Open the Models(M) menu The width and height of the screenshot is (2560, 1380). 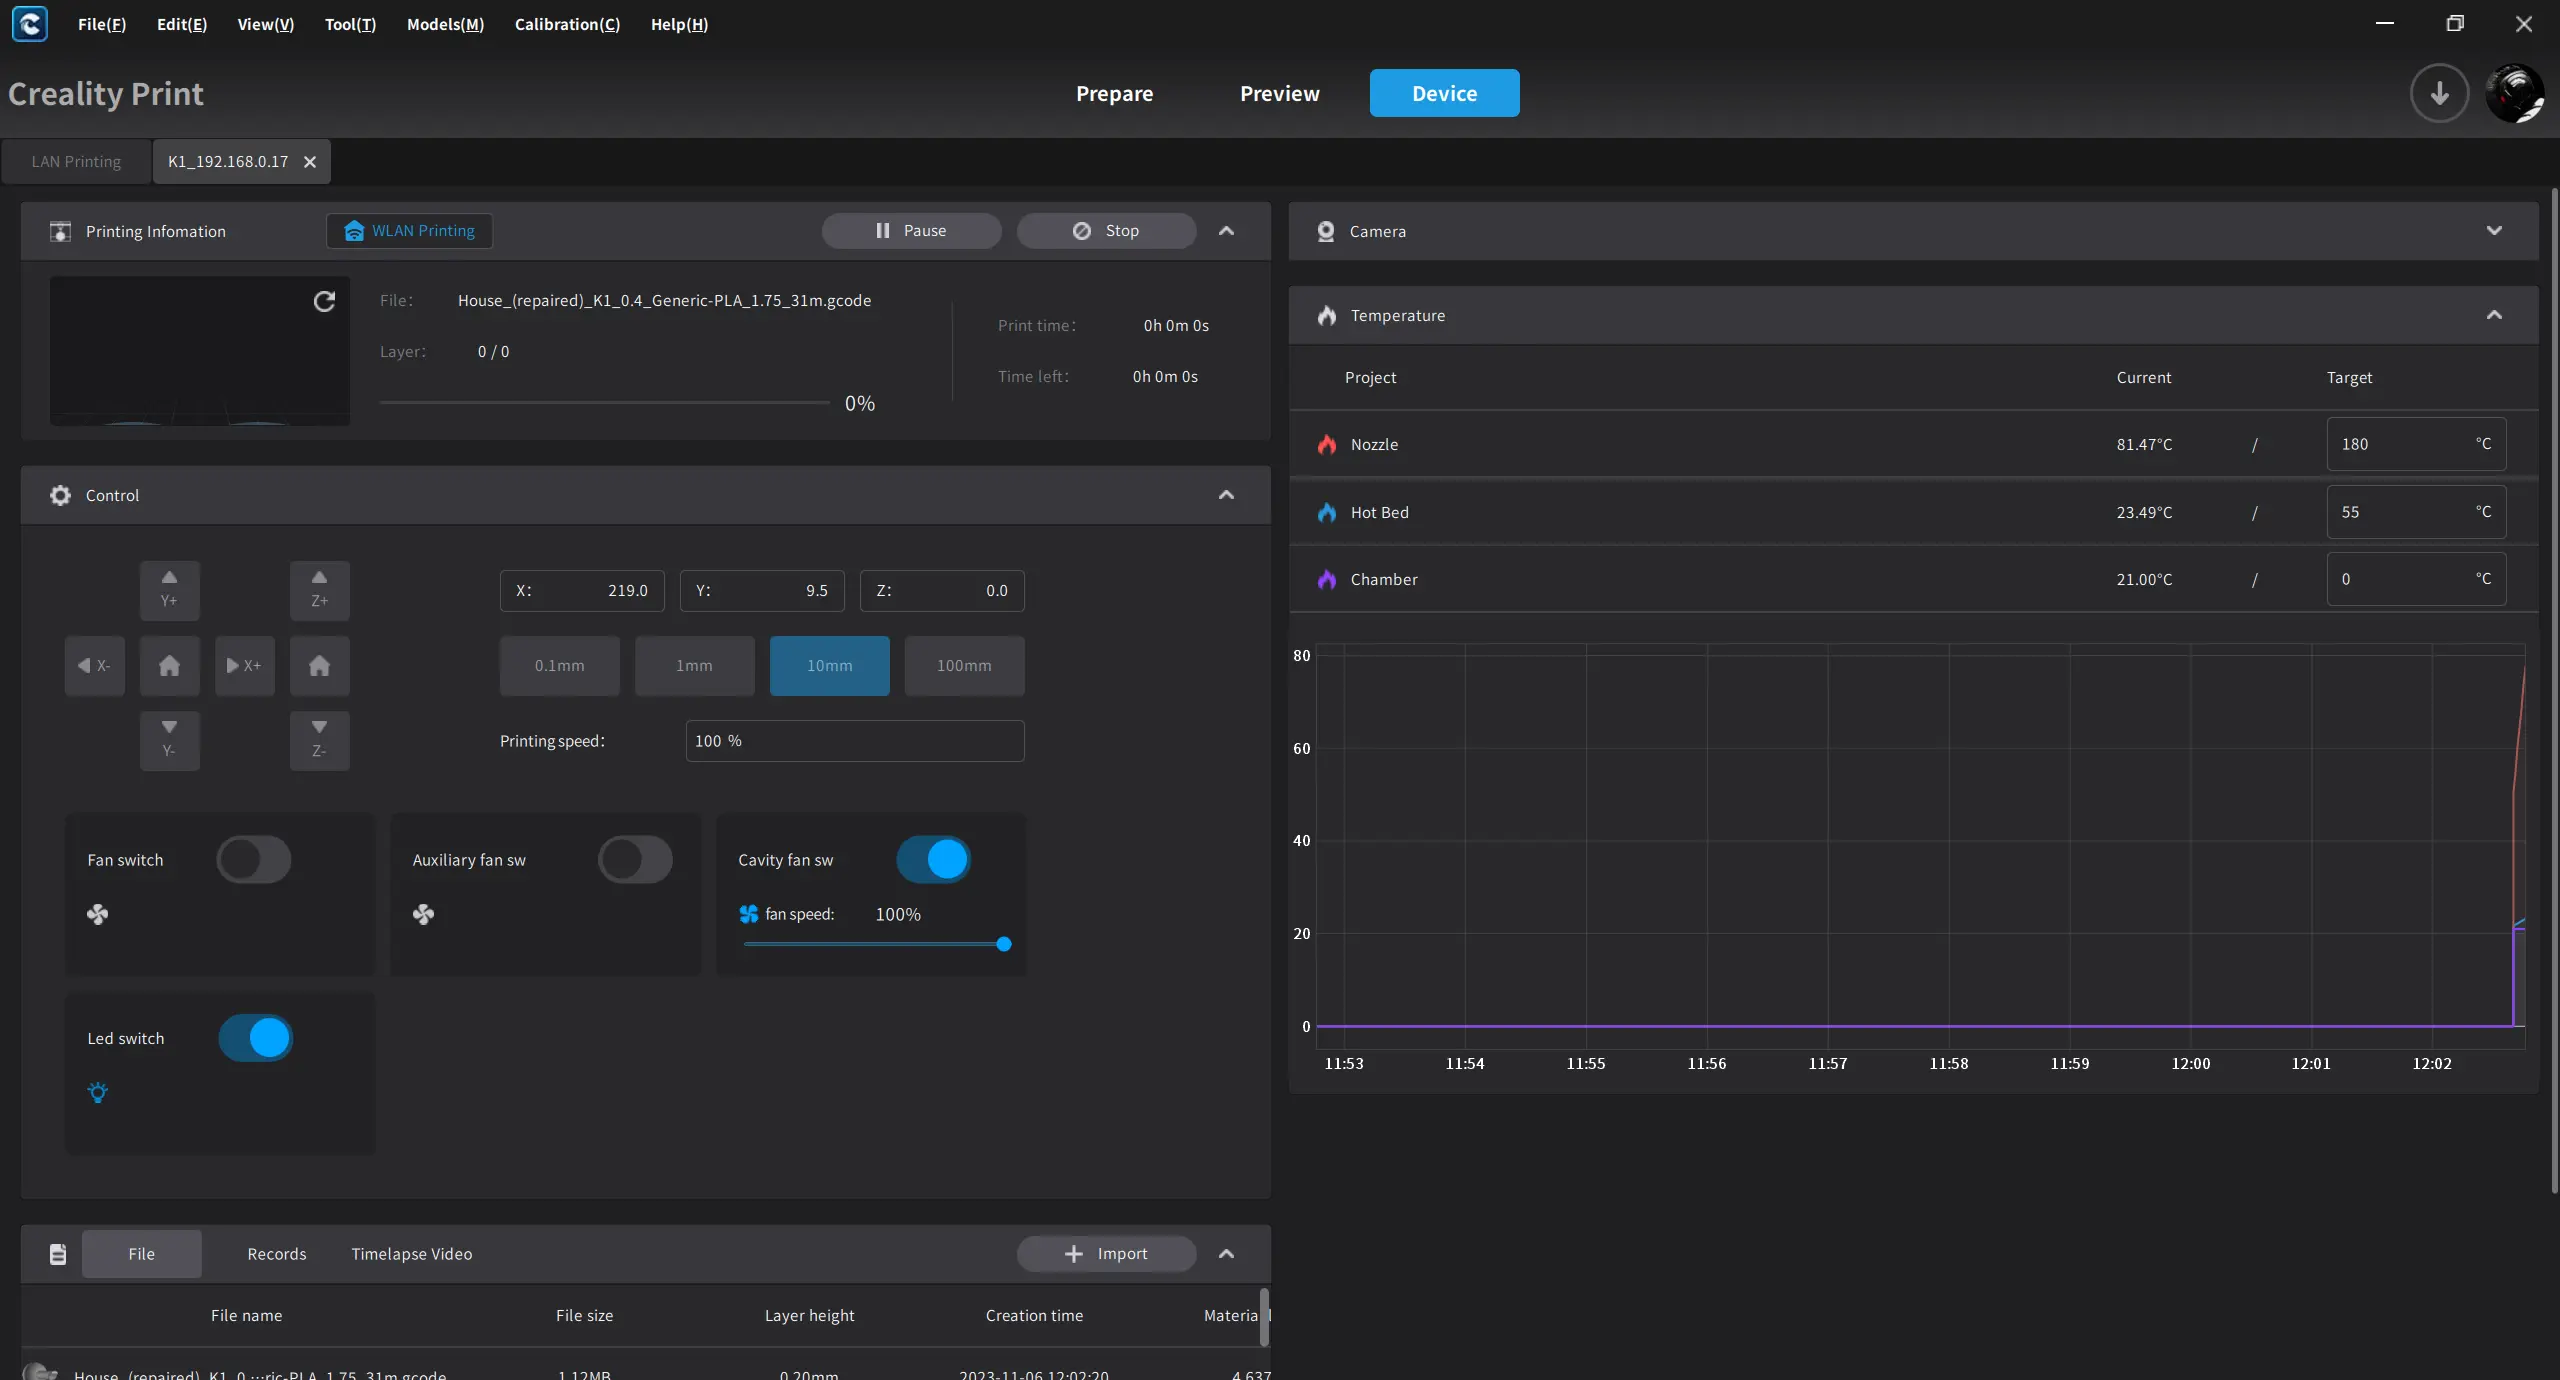(x=445, y=24)
